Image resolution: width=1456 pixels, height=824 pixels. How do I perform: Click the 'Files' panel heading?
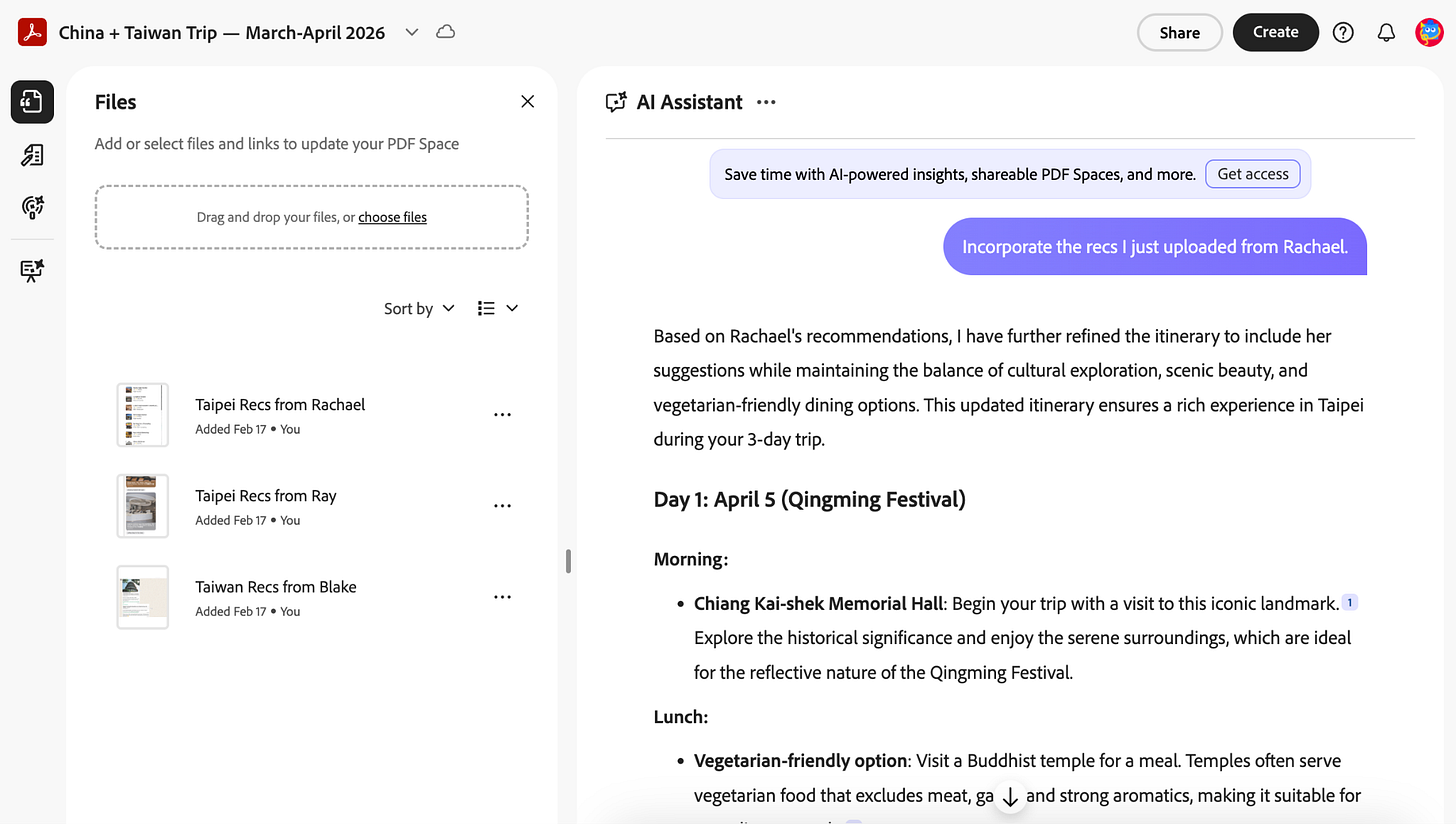point(116,102)
